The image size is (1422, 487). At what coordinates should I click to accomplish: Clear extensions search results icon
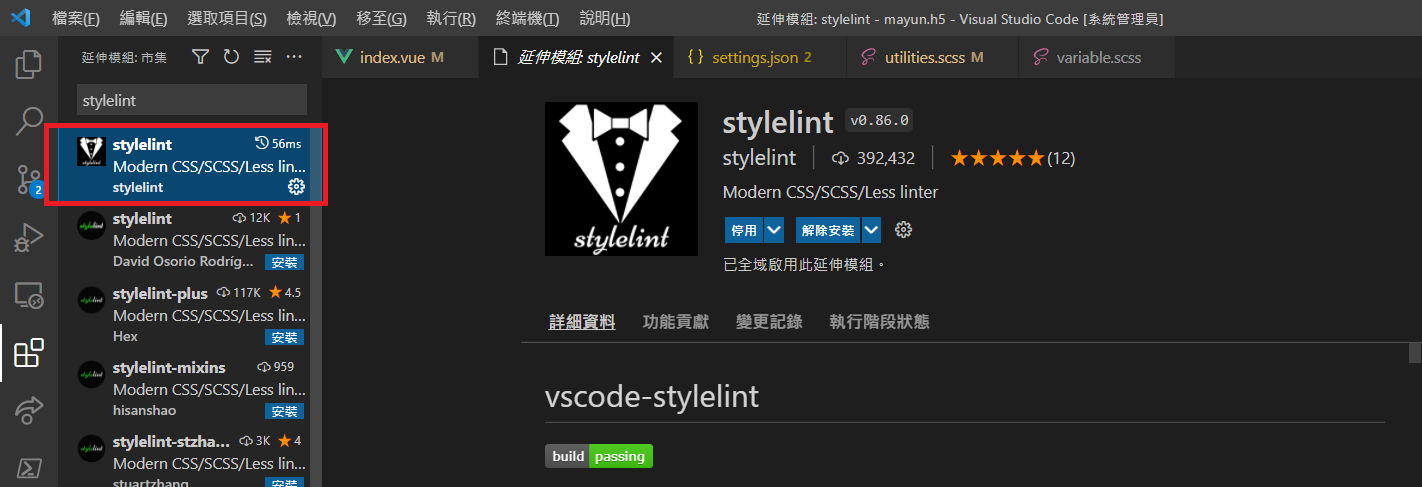262,57
